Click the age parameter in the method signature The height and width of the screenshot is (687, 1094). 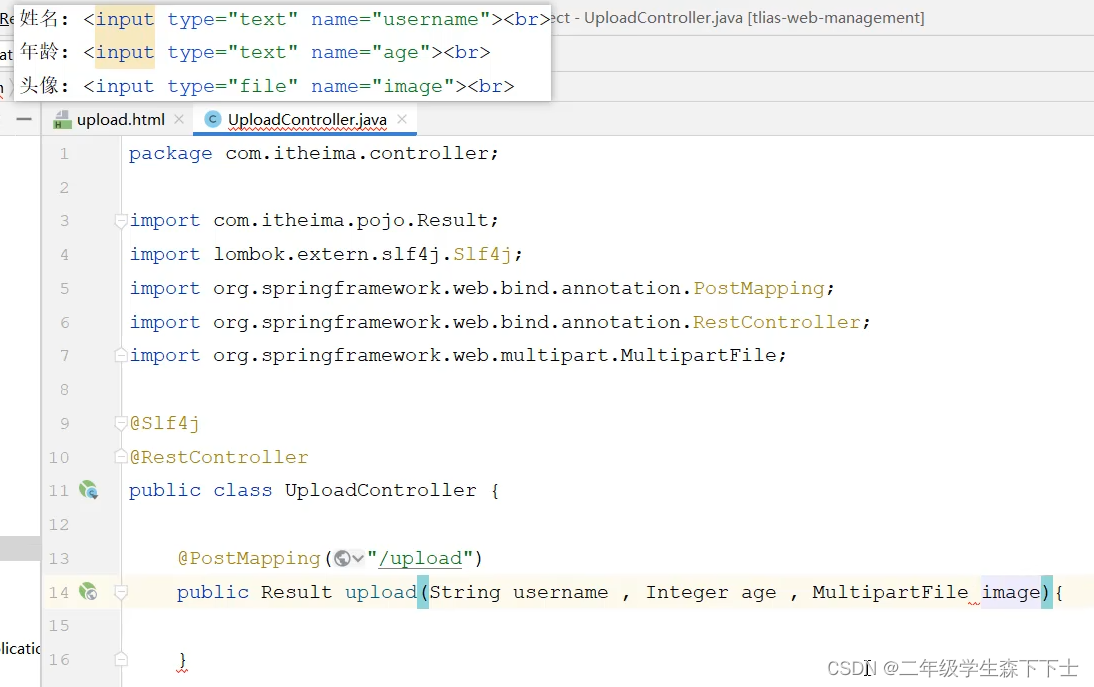(x=758, y=593)
